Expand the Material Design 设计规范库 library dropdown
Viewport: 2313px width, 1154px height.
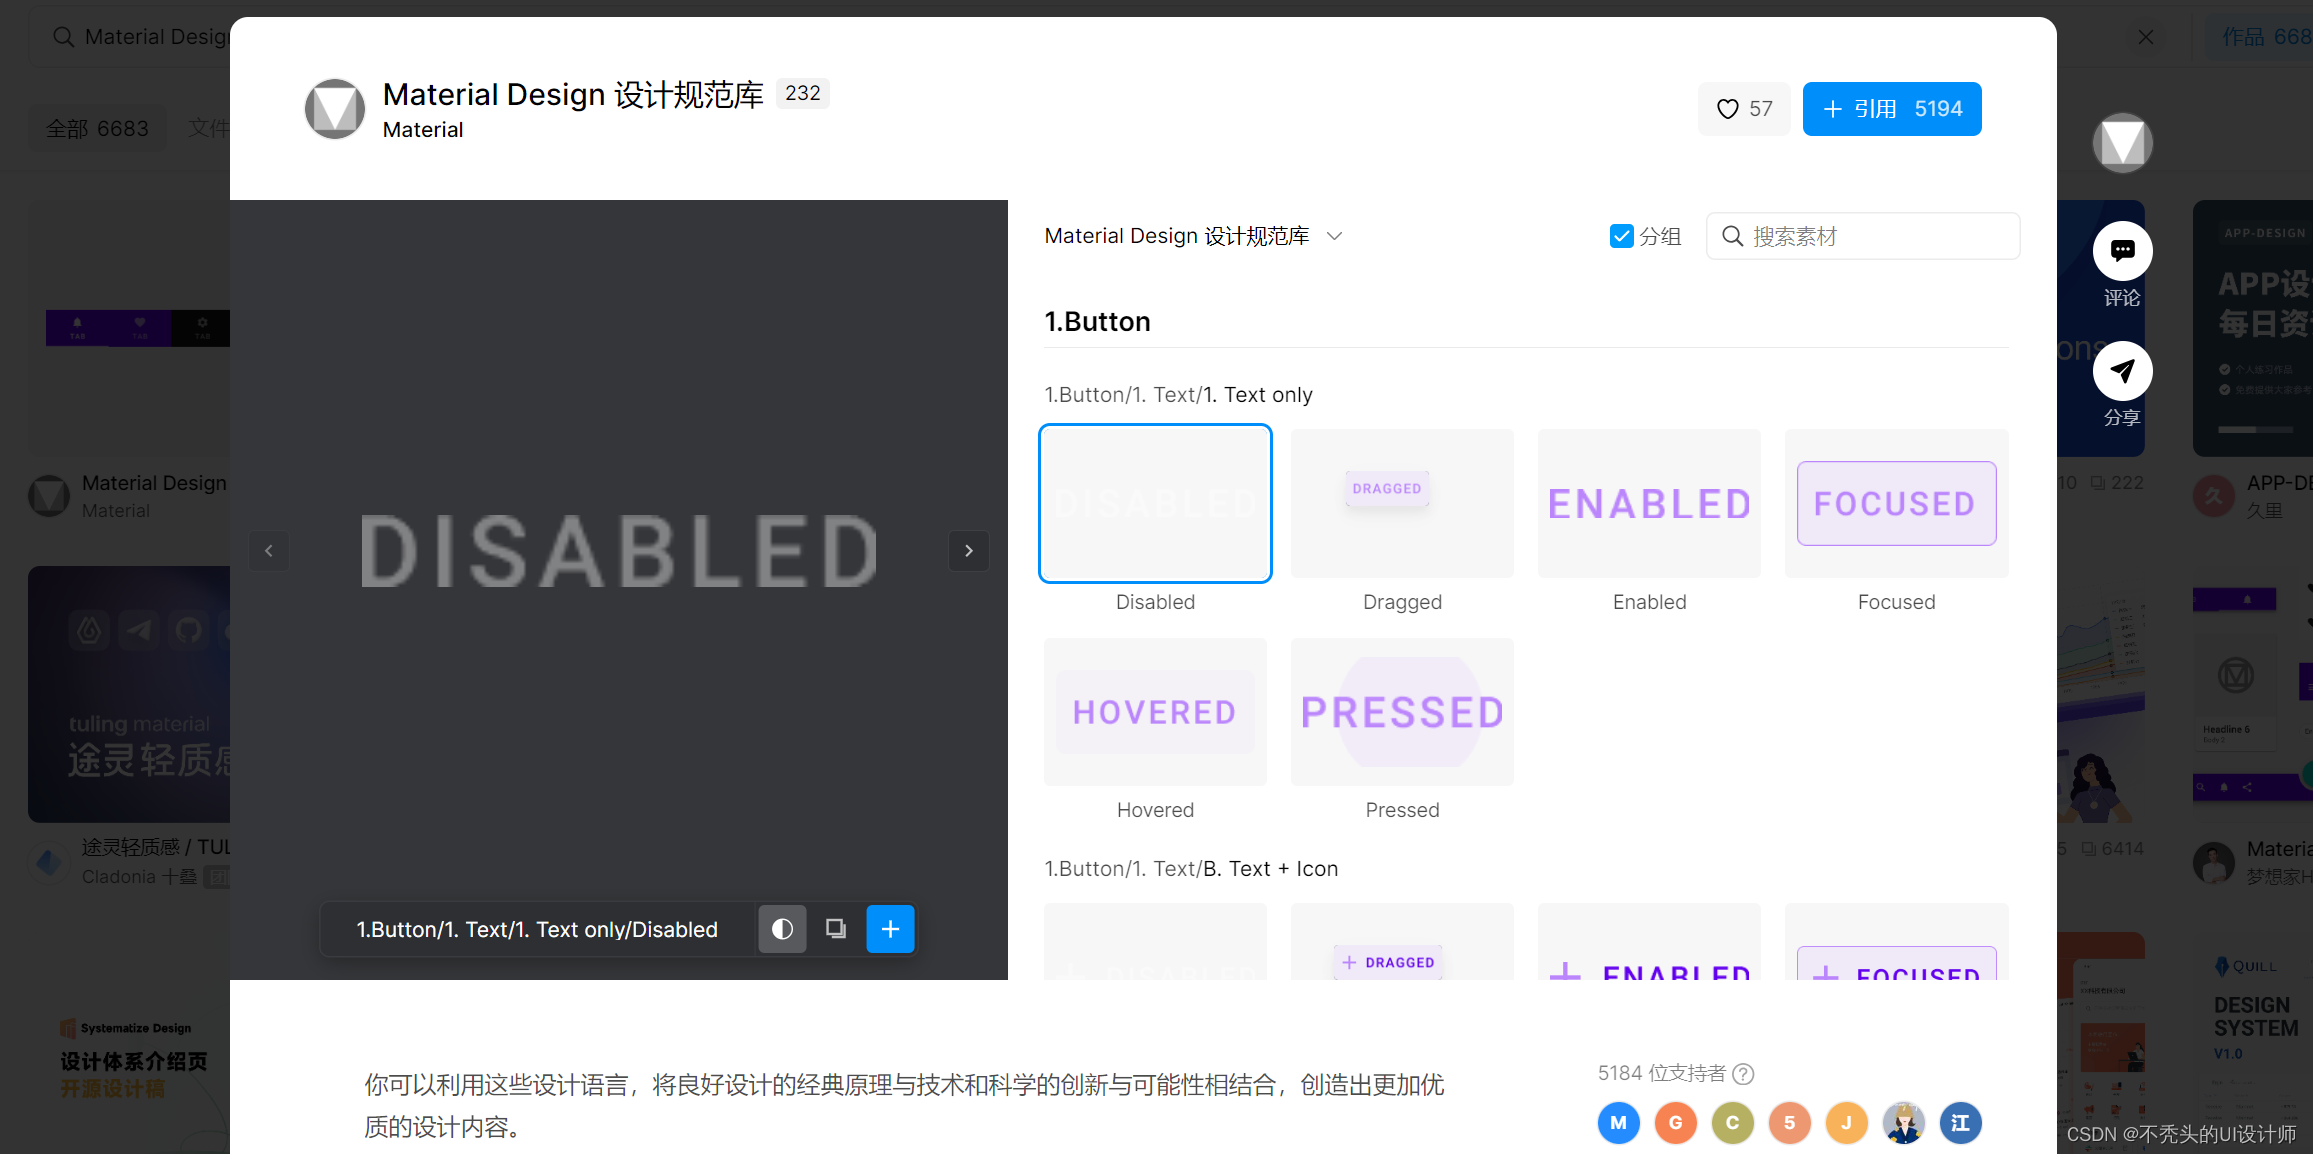point(1193,236)
